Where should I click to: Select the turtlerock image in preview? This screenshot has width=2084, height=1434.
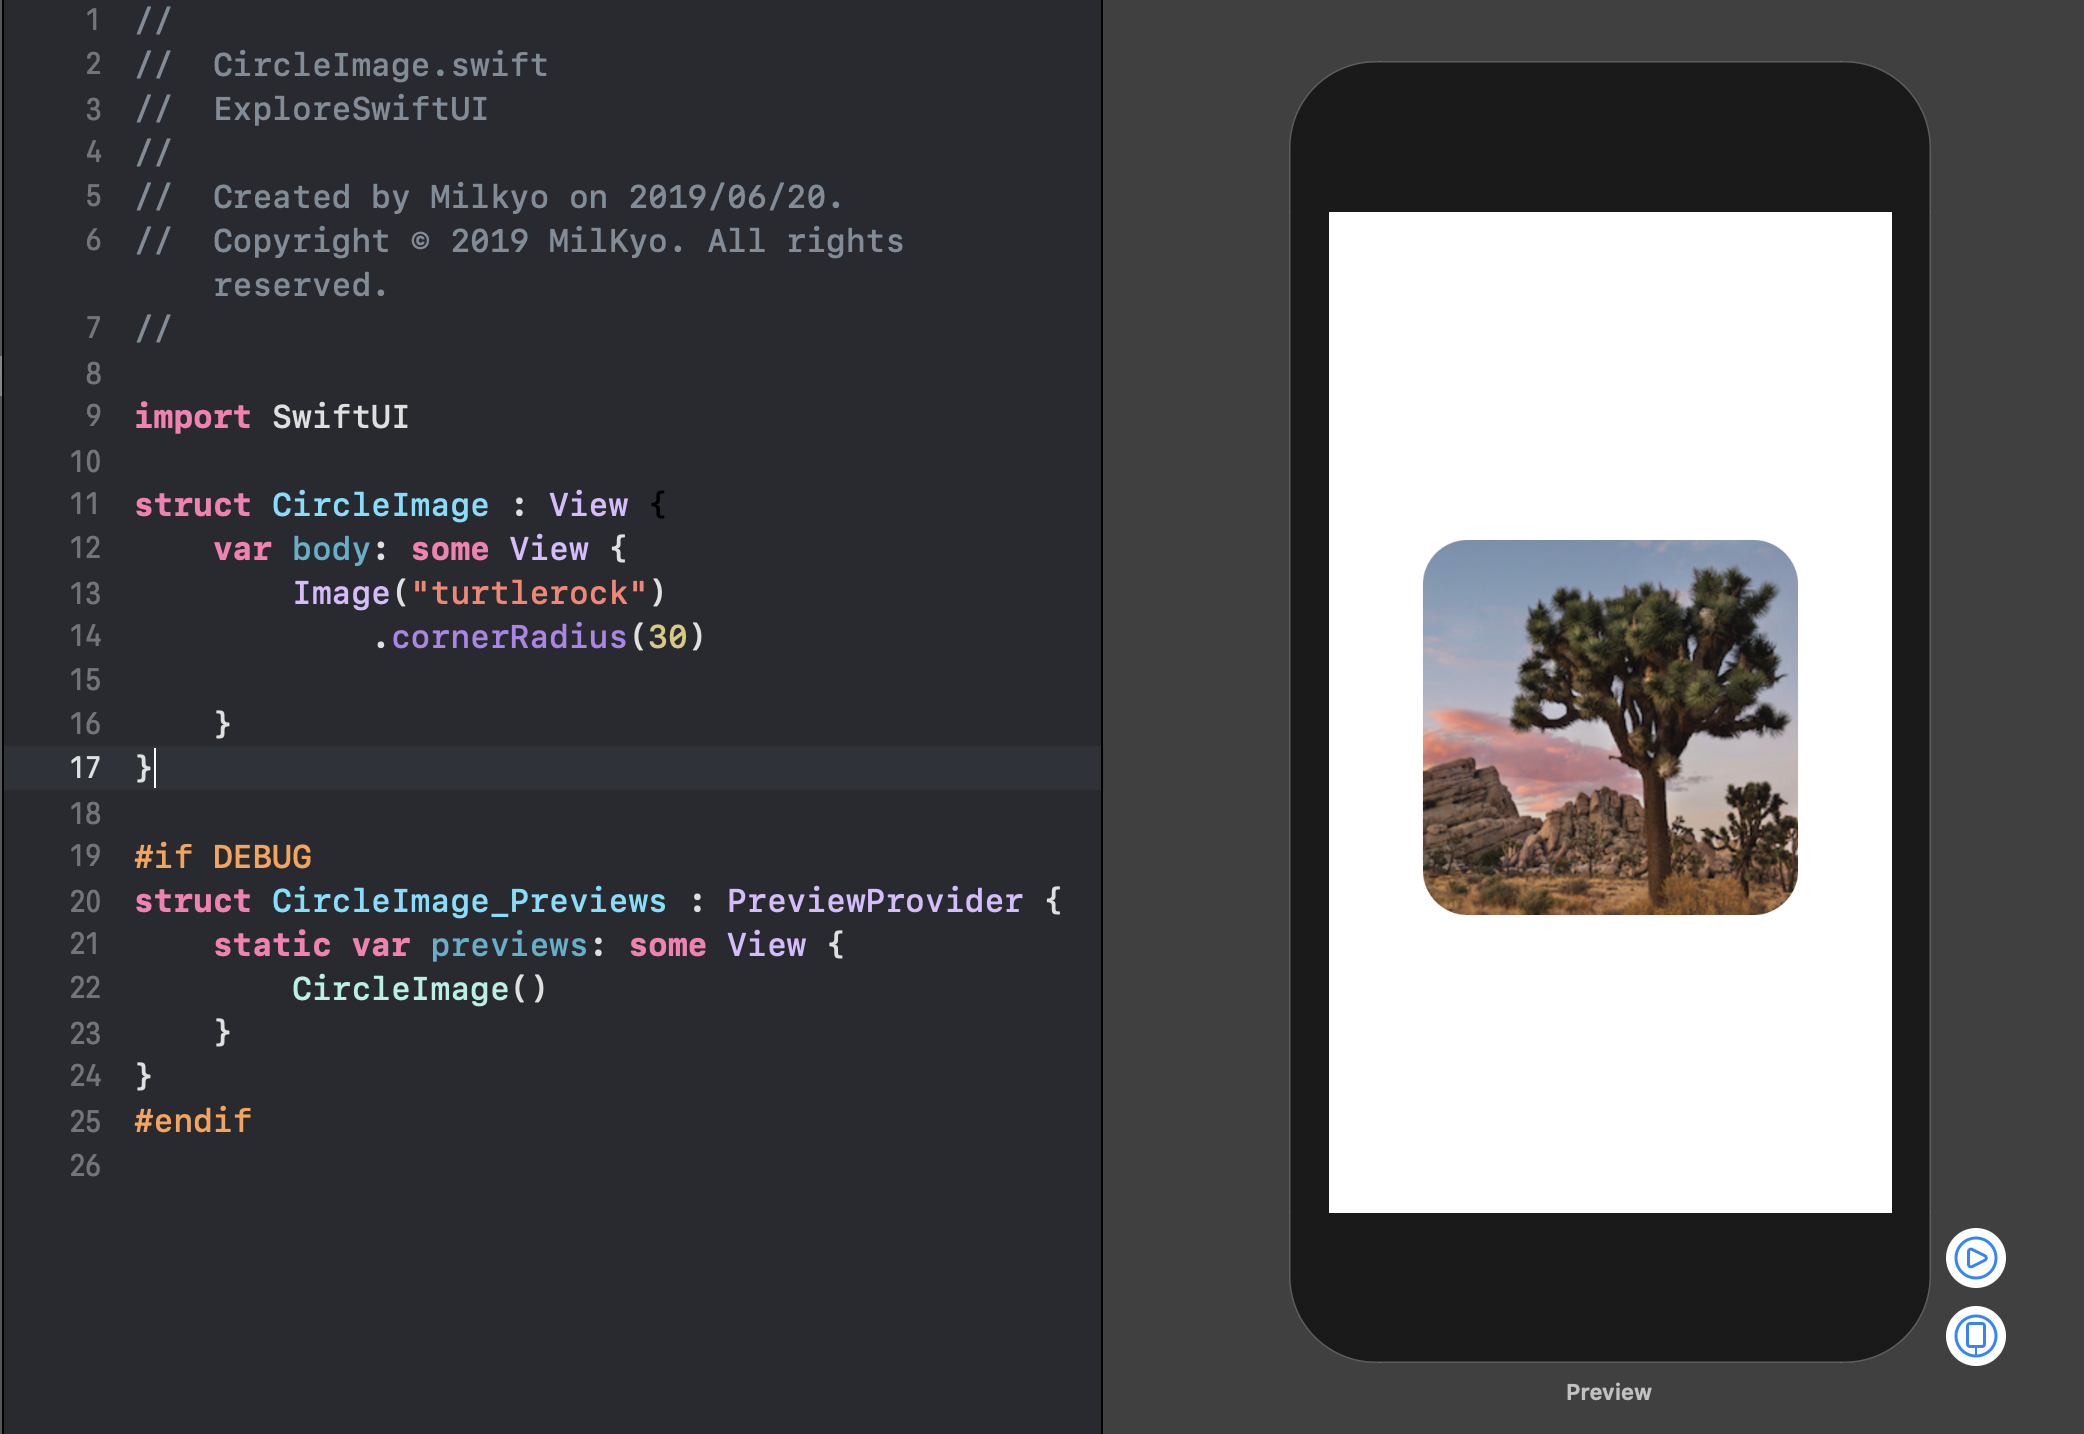click(1609, 727)
